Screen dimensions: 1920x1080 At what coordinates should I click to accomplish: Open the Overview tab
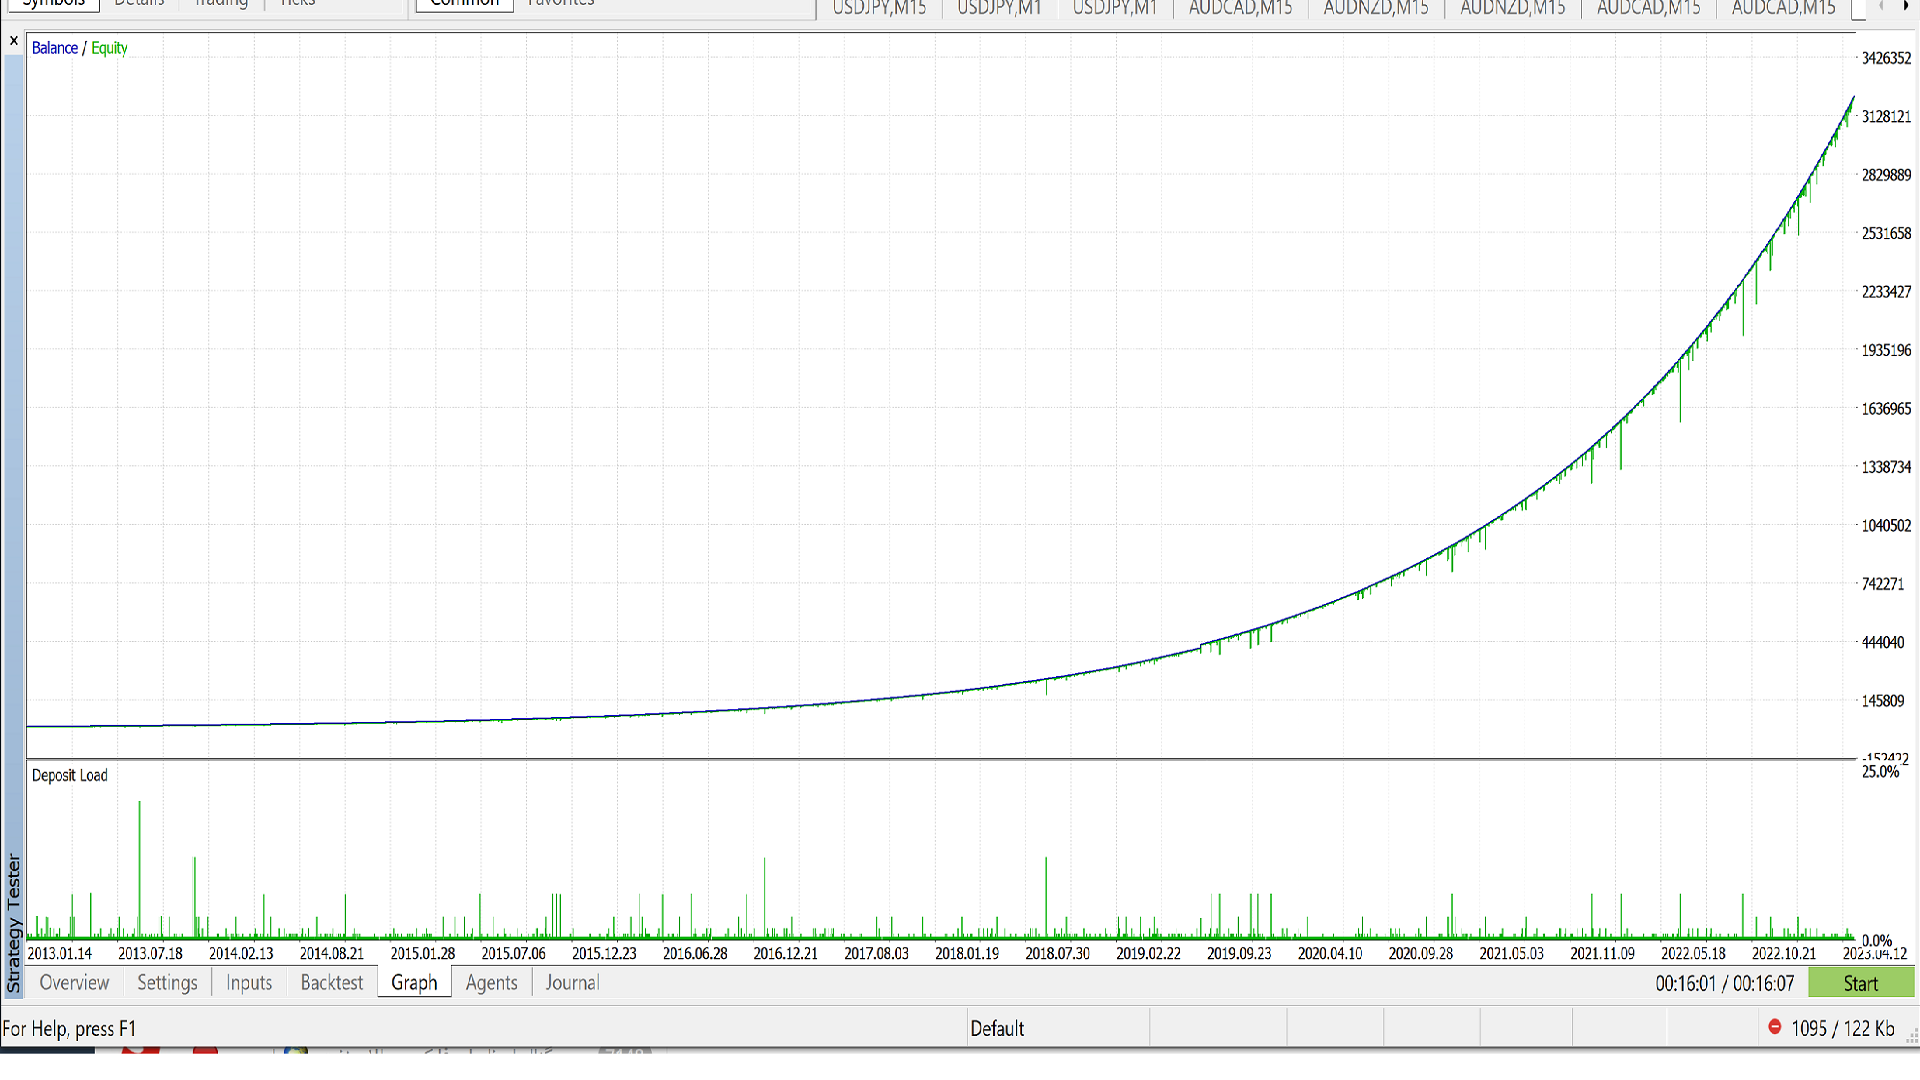pyautogui.click(x=74, y=983)
